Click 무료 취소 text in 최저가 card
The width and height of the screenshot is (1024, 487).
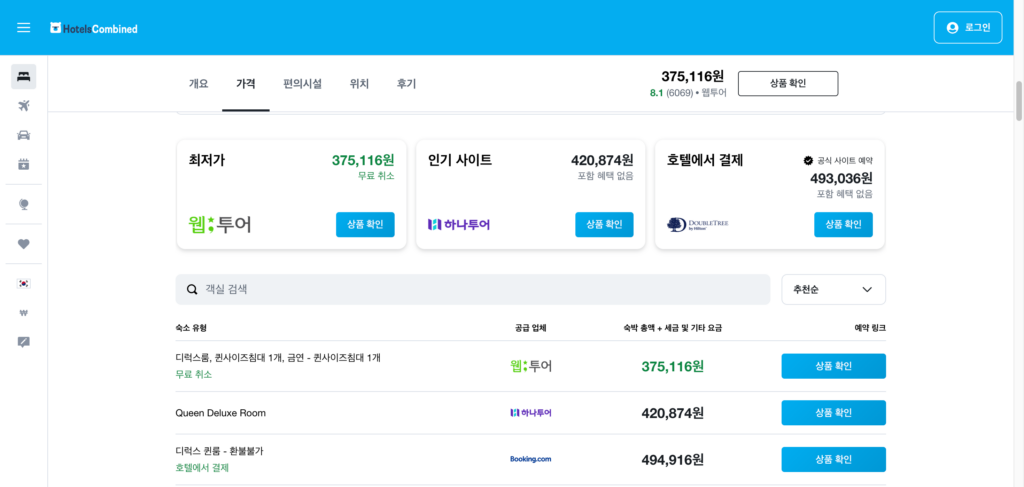(x=376, y=176)
